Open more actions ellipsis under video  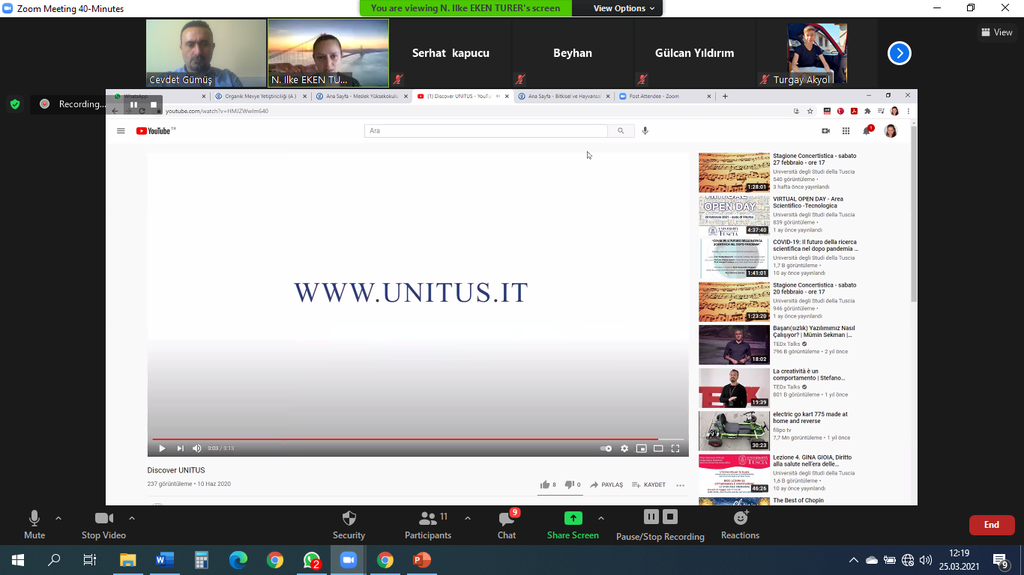click(680, 485)
